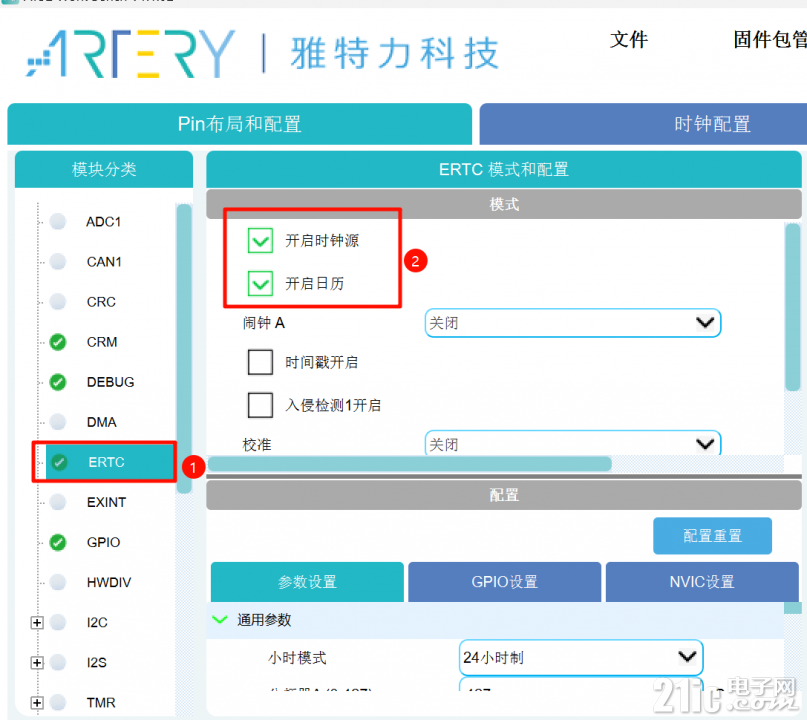Click the 配置 section header
Viewport: 807px width, 720px height.
click(x=504, y=495)
